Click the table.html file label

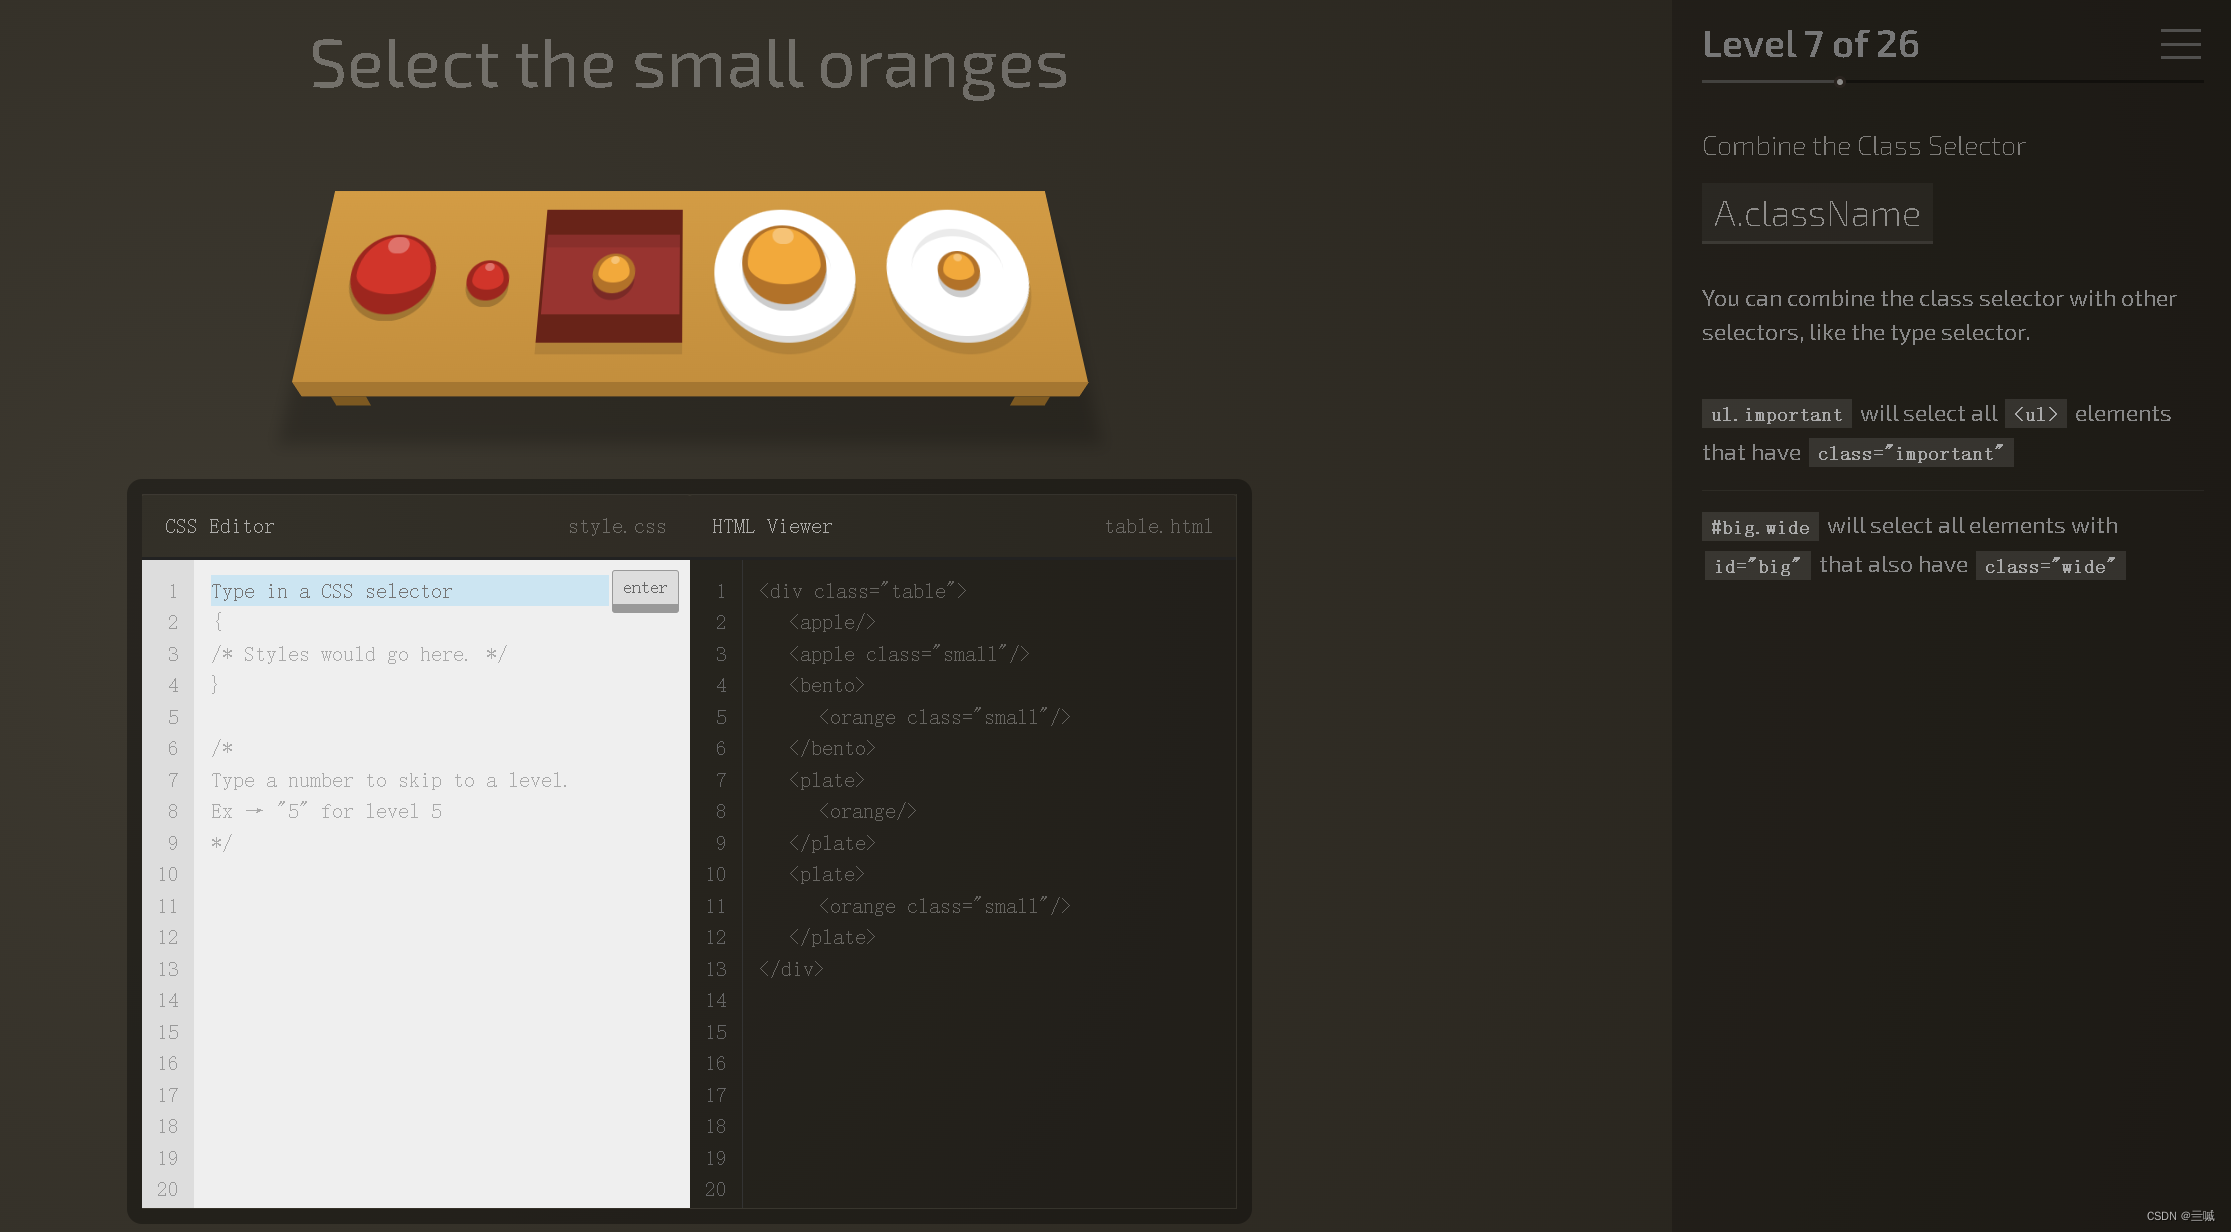(1159, 526)
